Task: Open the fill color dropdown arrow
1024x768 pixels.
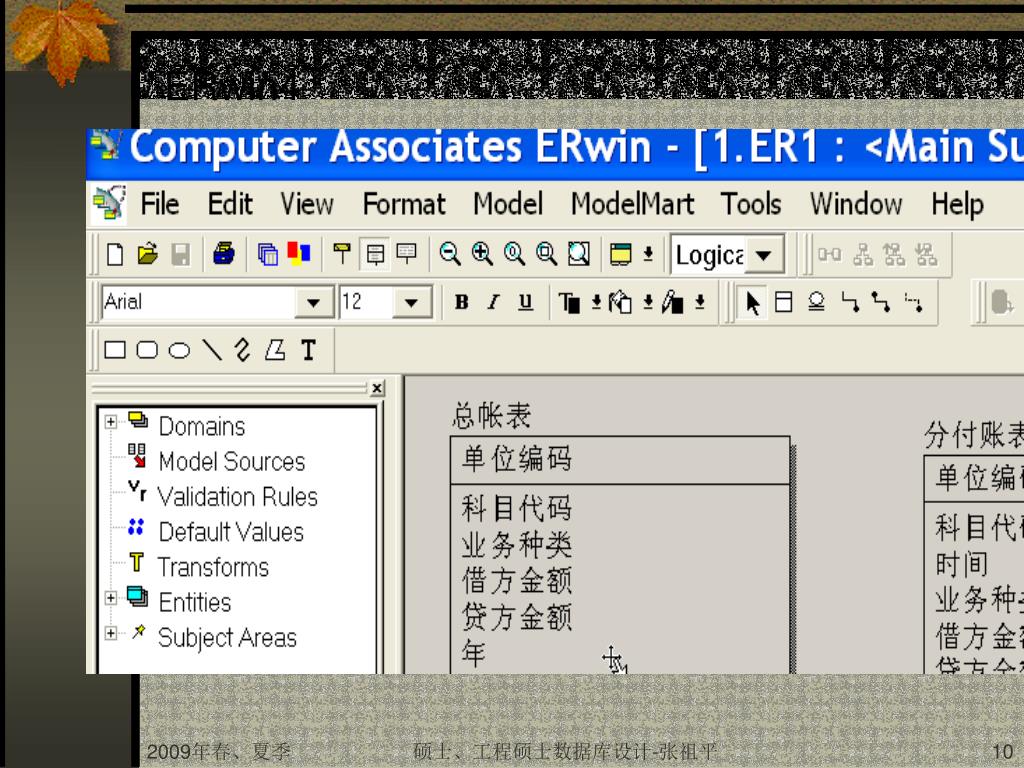Action: pyautogui.click(x=648, y=302)
